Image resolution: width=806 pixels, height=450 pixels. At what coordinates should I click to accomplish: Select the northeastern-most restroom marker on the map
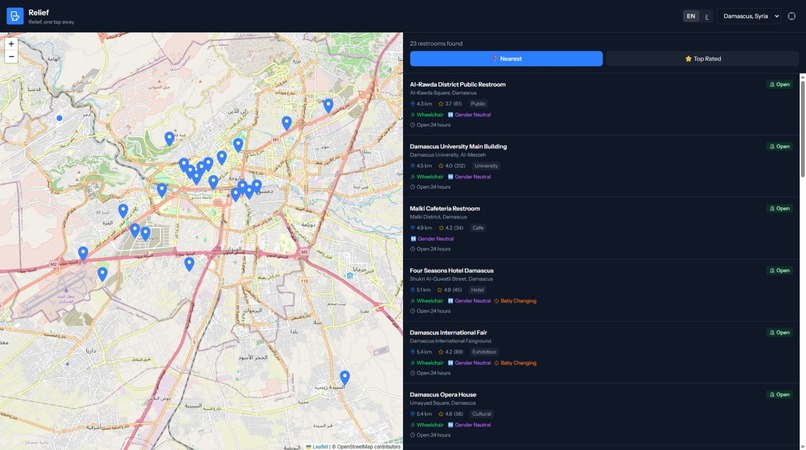pyautogui.click(x=328, y=106)
